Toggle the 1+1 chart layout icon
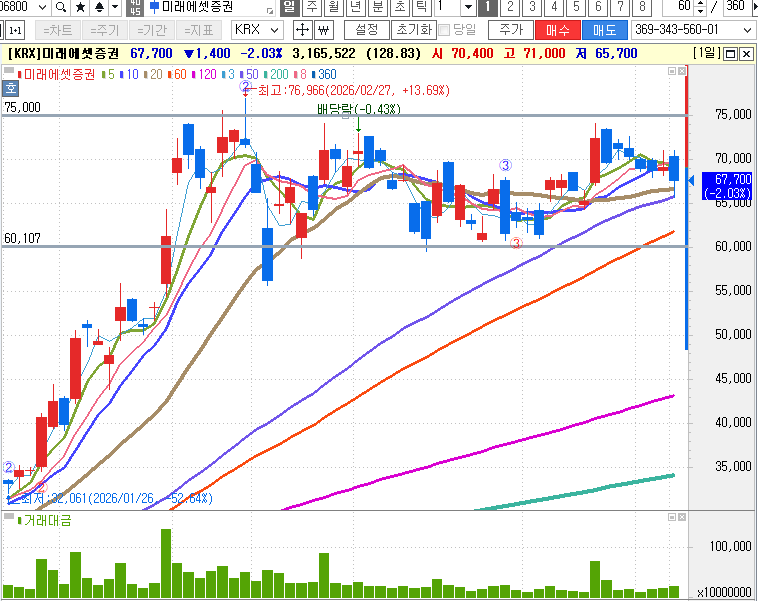 tap(15, 30)
